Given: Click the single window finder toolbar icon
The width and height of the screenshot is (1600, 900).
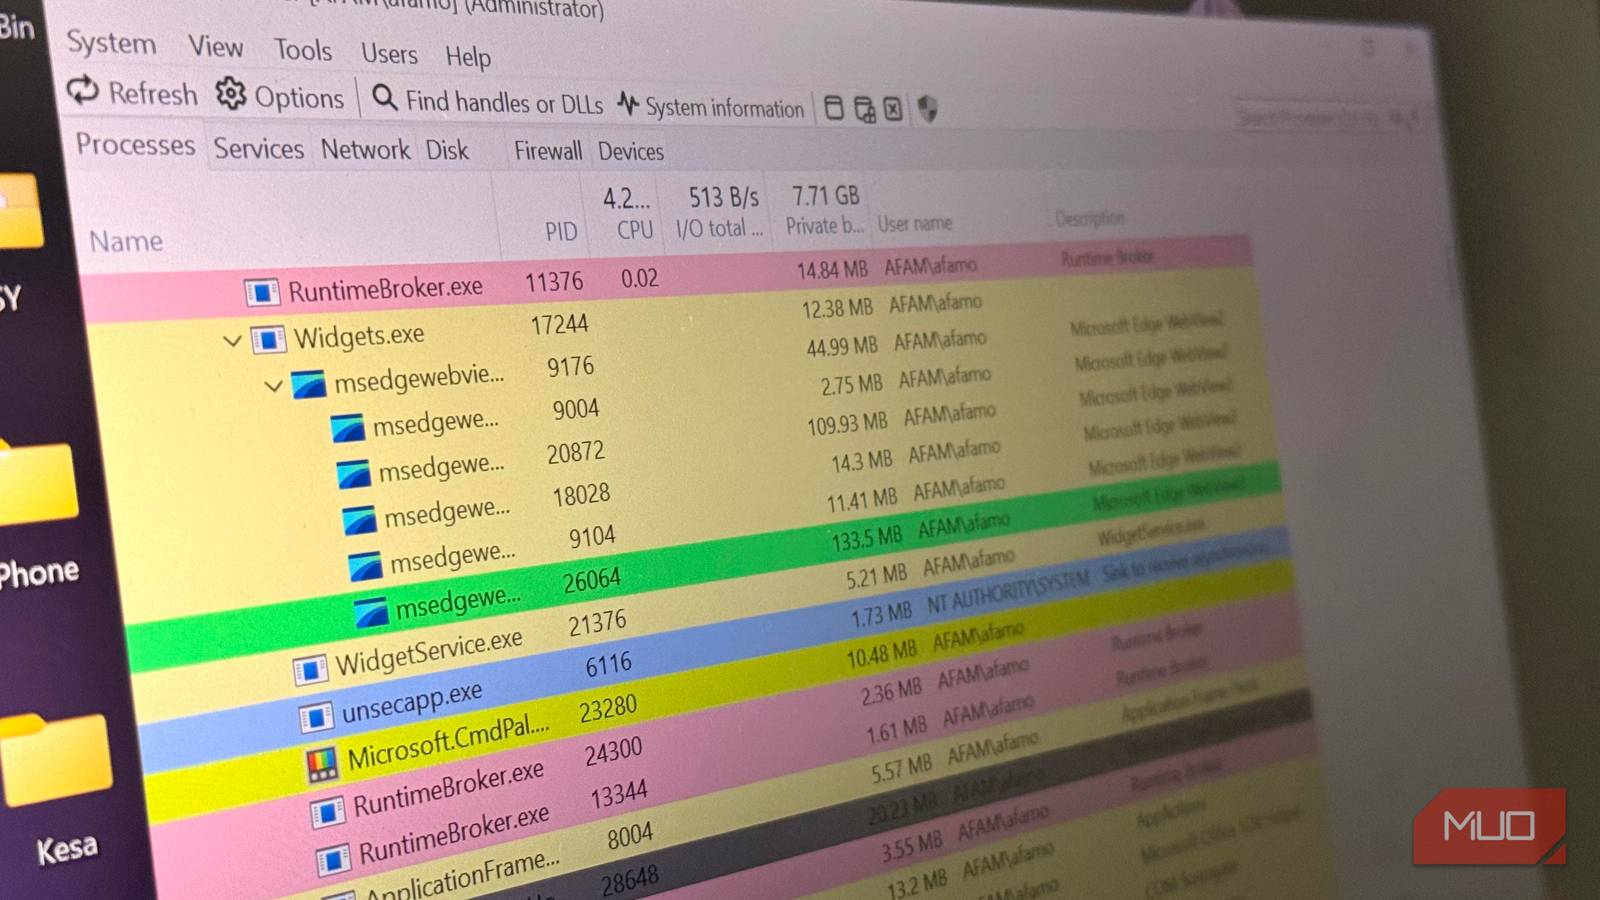Looking at the screenshot, I should [x=833, y=108].
